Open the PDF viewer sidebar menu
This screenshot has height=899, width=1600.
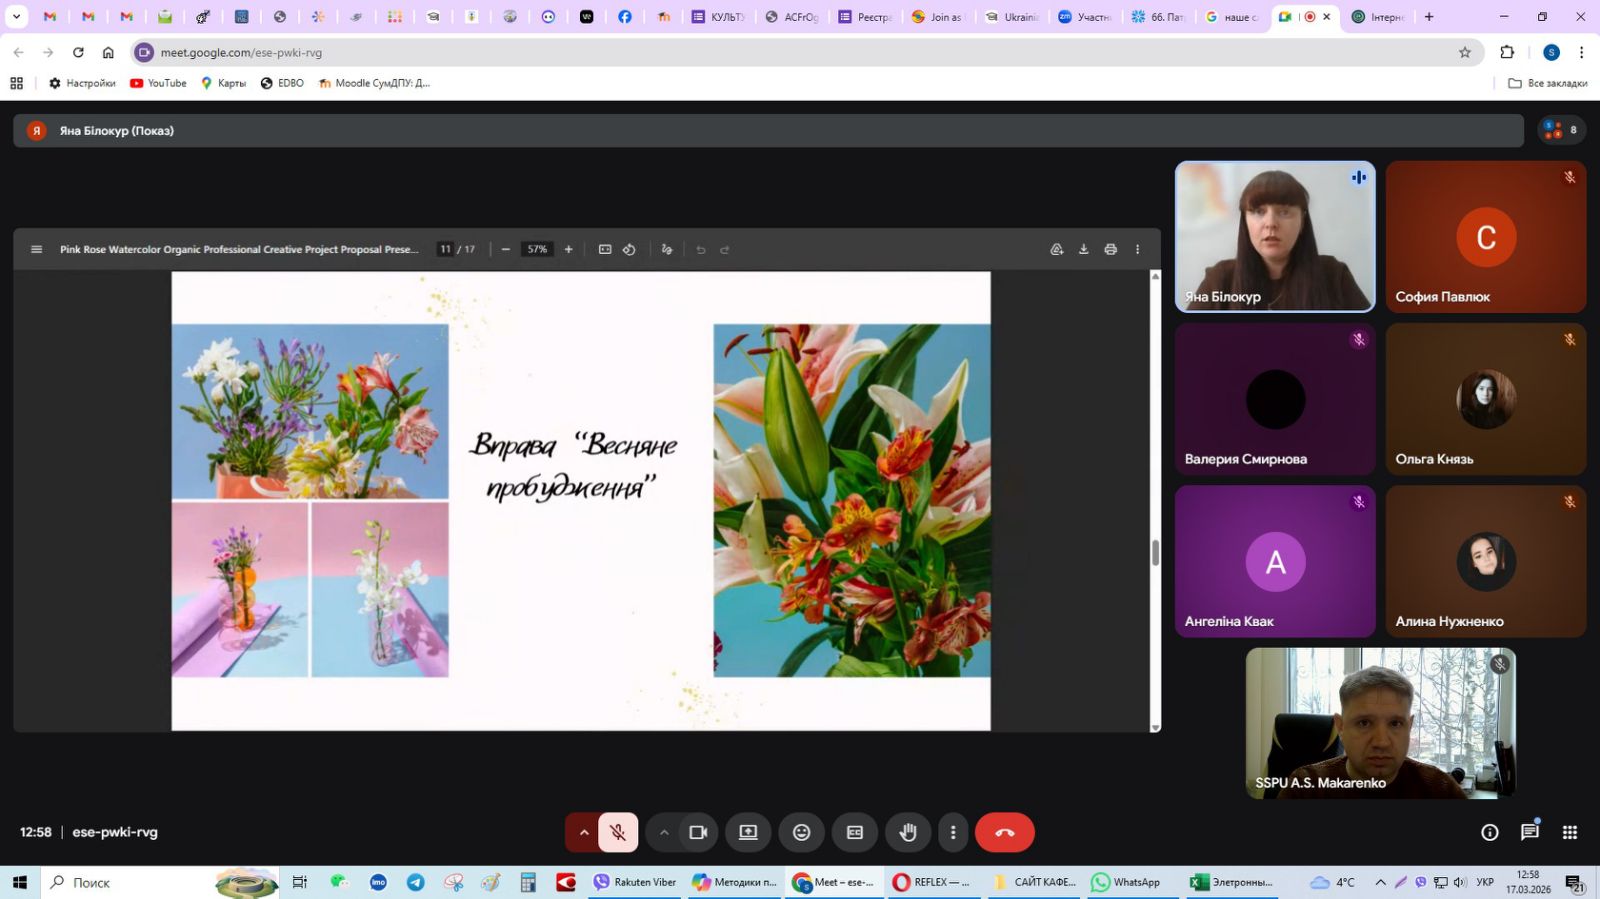(x=37, y=249)
